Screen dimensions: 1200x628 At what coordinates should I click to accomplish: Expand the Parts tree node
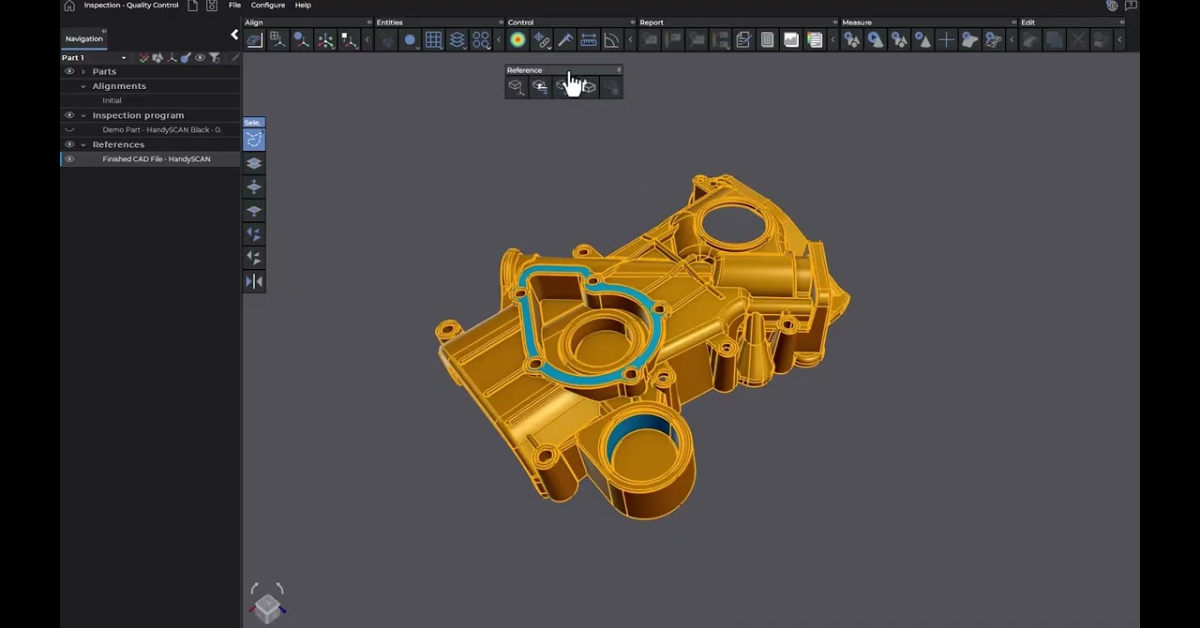pyautogui.click(x=83, y=72)
